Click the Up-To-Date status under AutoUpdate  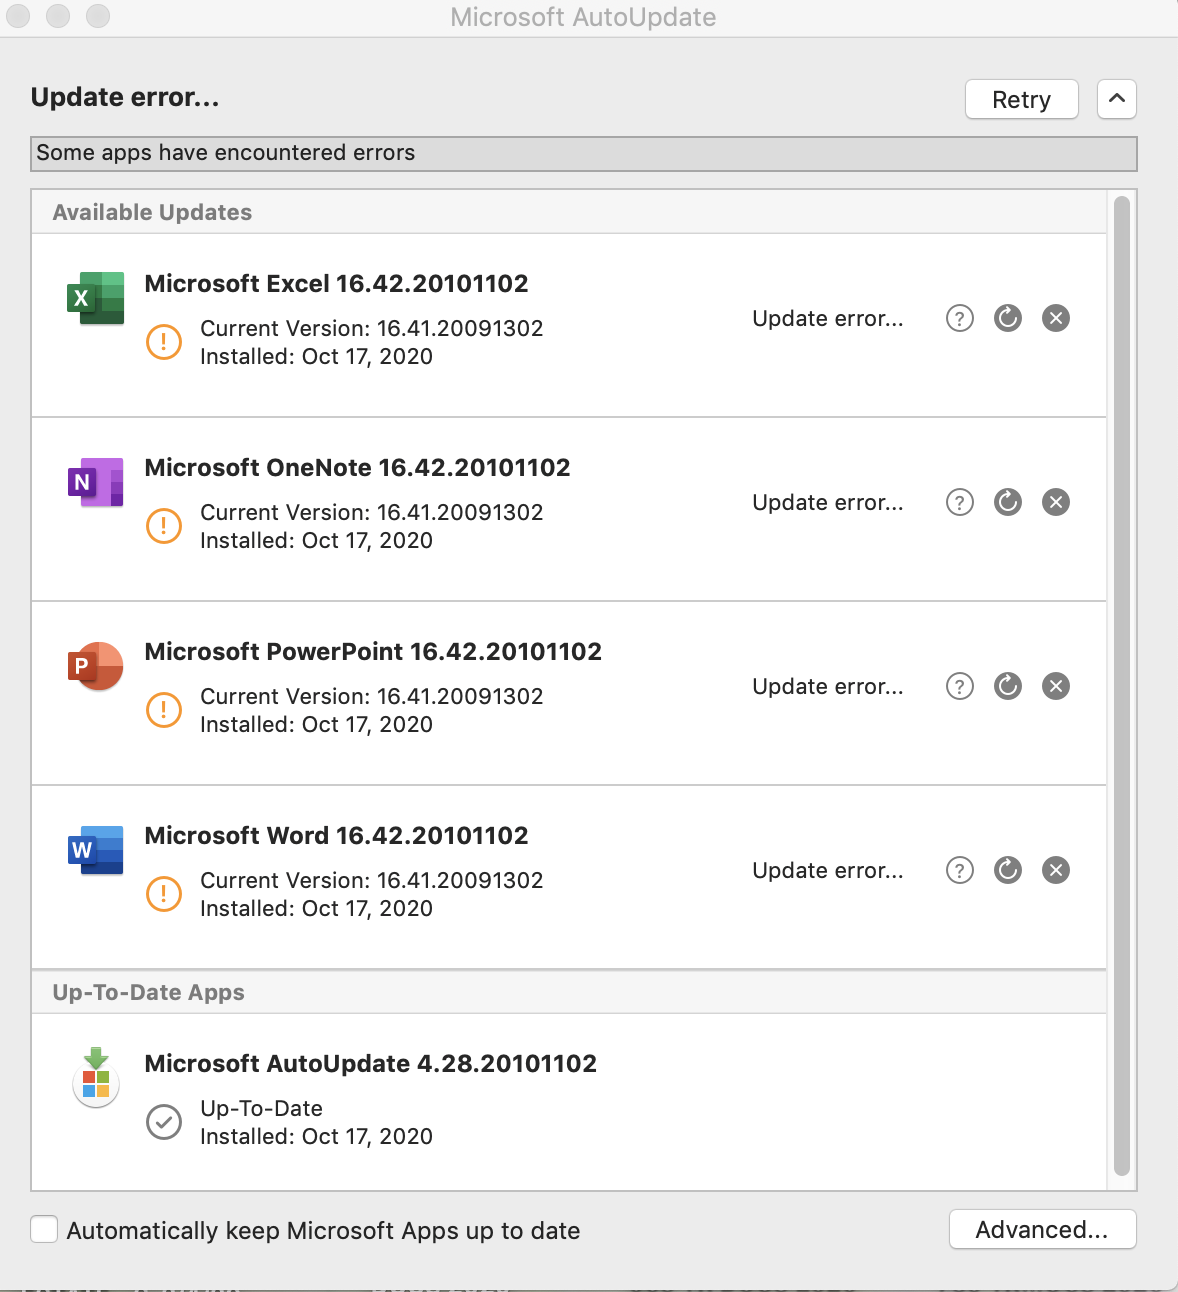pyautogui.click(x=261, y=1108)
